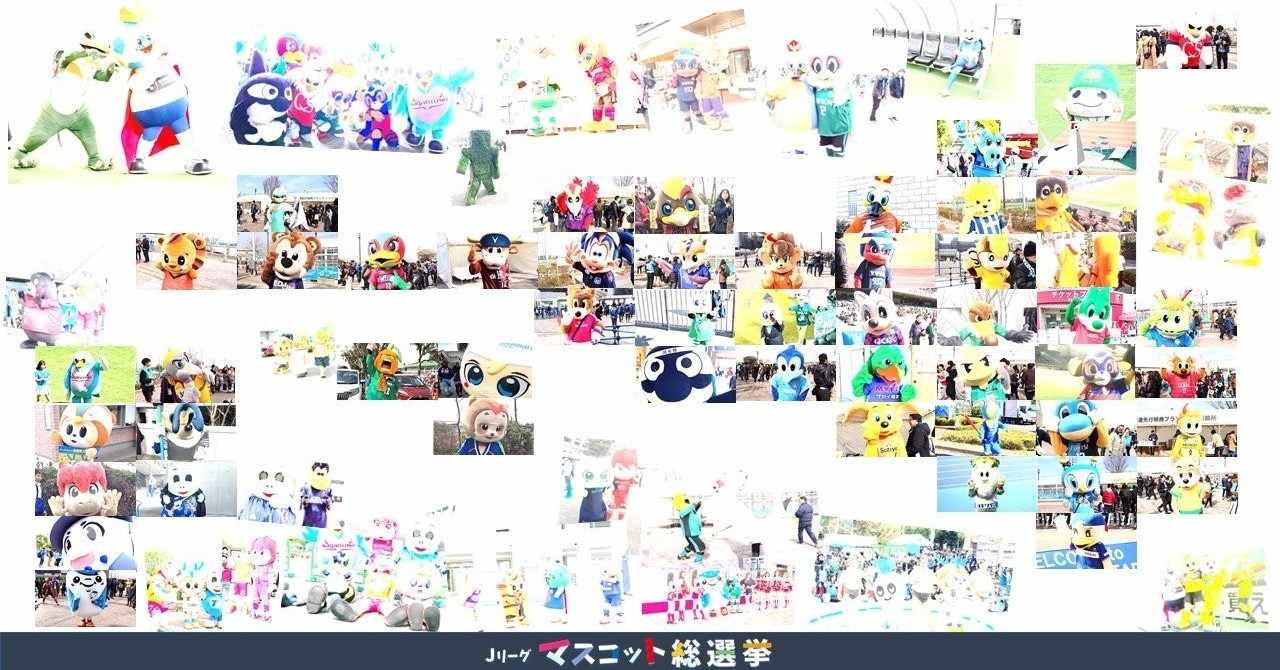Image resolution: width=1280 pixels, height=670 pixels.
Task: Click the Jリーグ text in bottom banner
Action: pyautogui.click(x=508, y=655)
